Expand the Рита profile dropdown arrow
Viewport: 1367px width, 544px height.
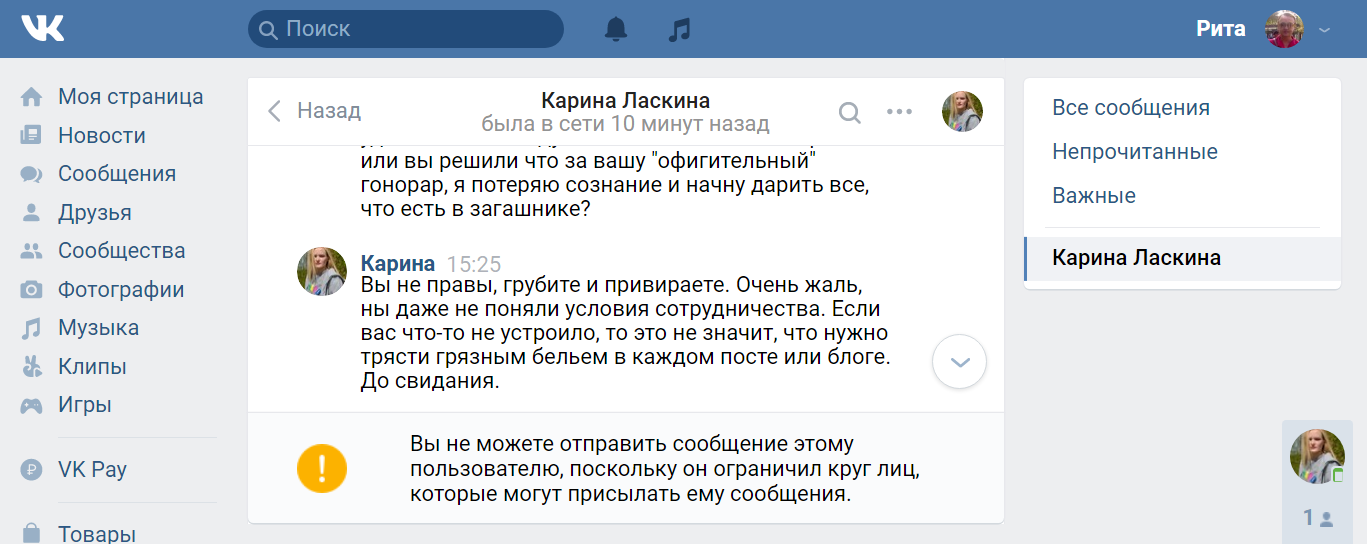[1325, 30]
